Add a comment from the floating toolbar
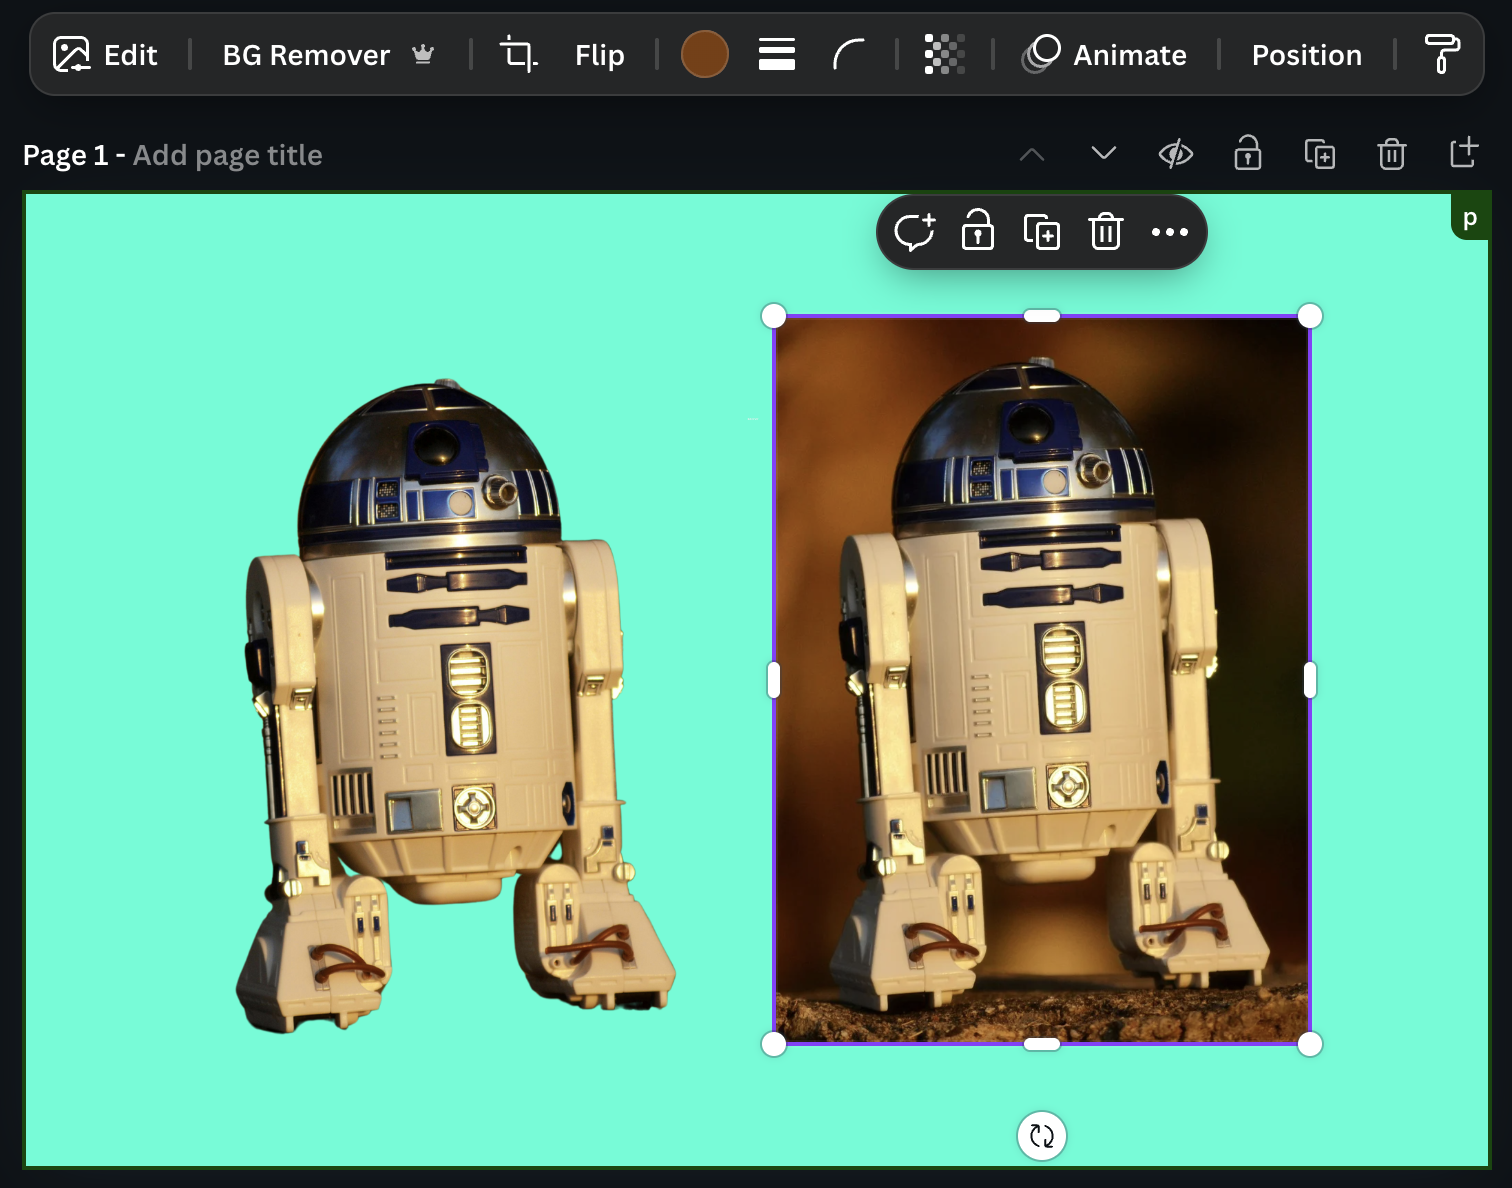1512x1188 pixels. pyautogui.click(x=914, y=232)
